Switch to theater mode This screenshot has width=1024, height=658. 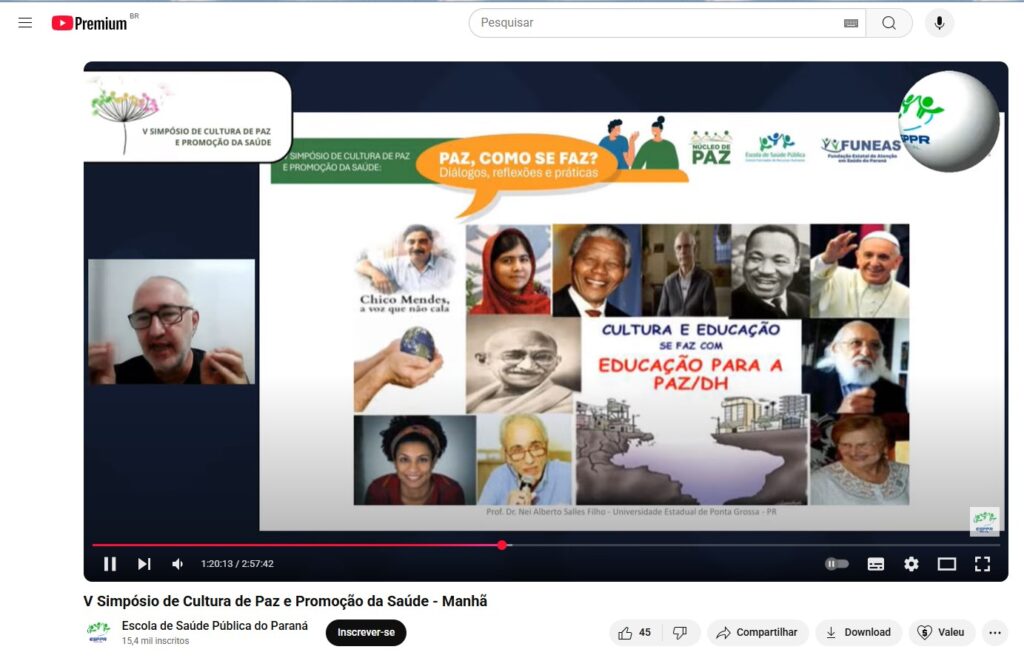pyautogui.click(x=946, y=564)
